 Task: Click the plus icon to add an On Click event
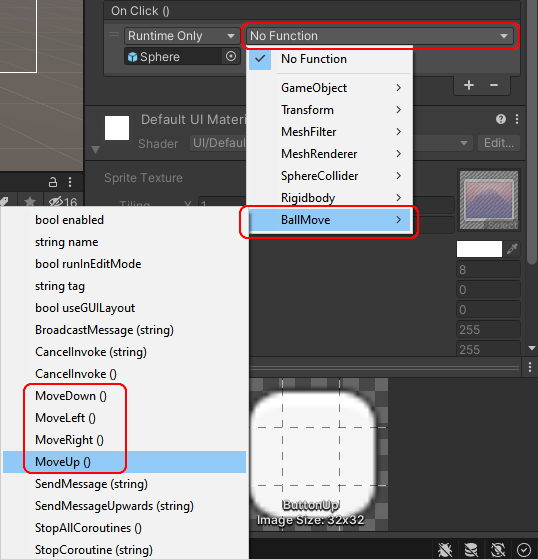[x=469, y=85]
